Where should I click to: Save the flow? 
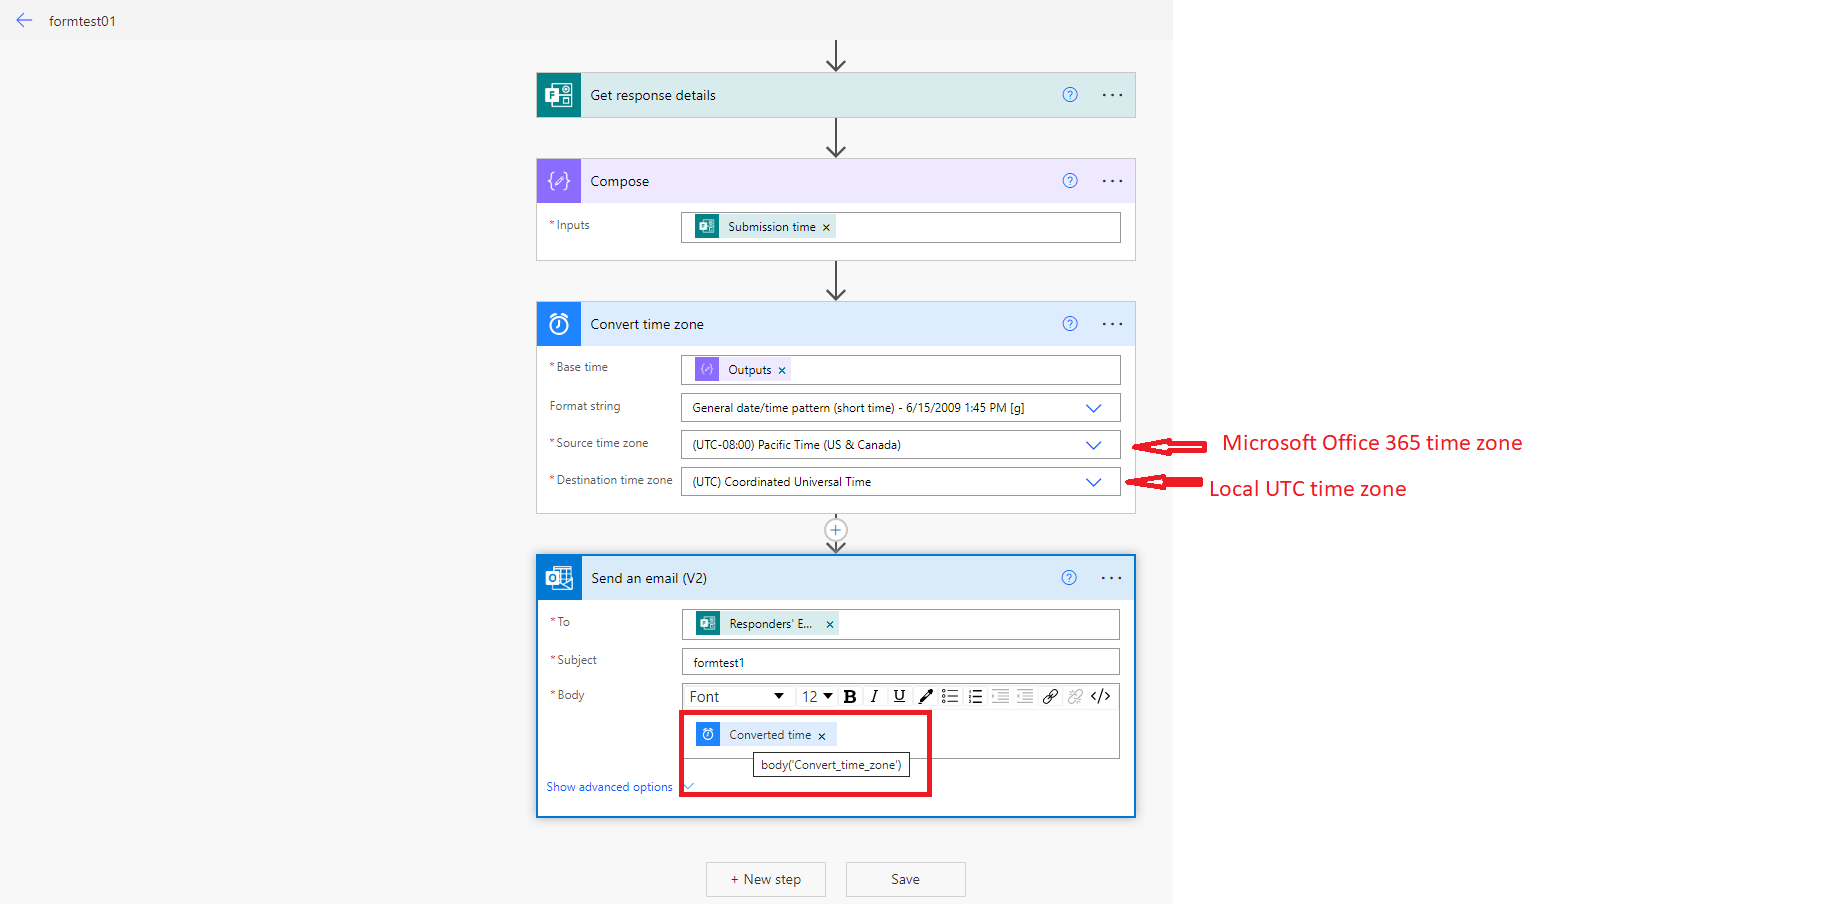[906, 879]
